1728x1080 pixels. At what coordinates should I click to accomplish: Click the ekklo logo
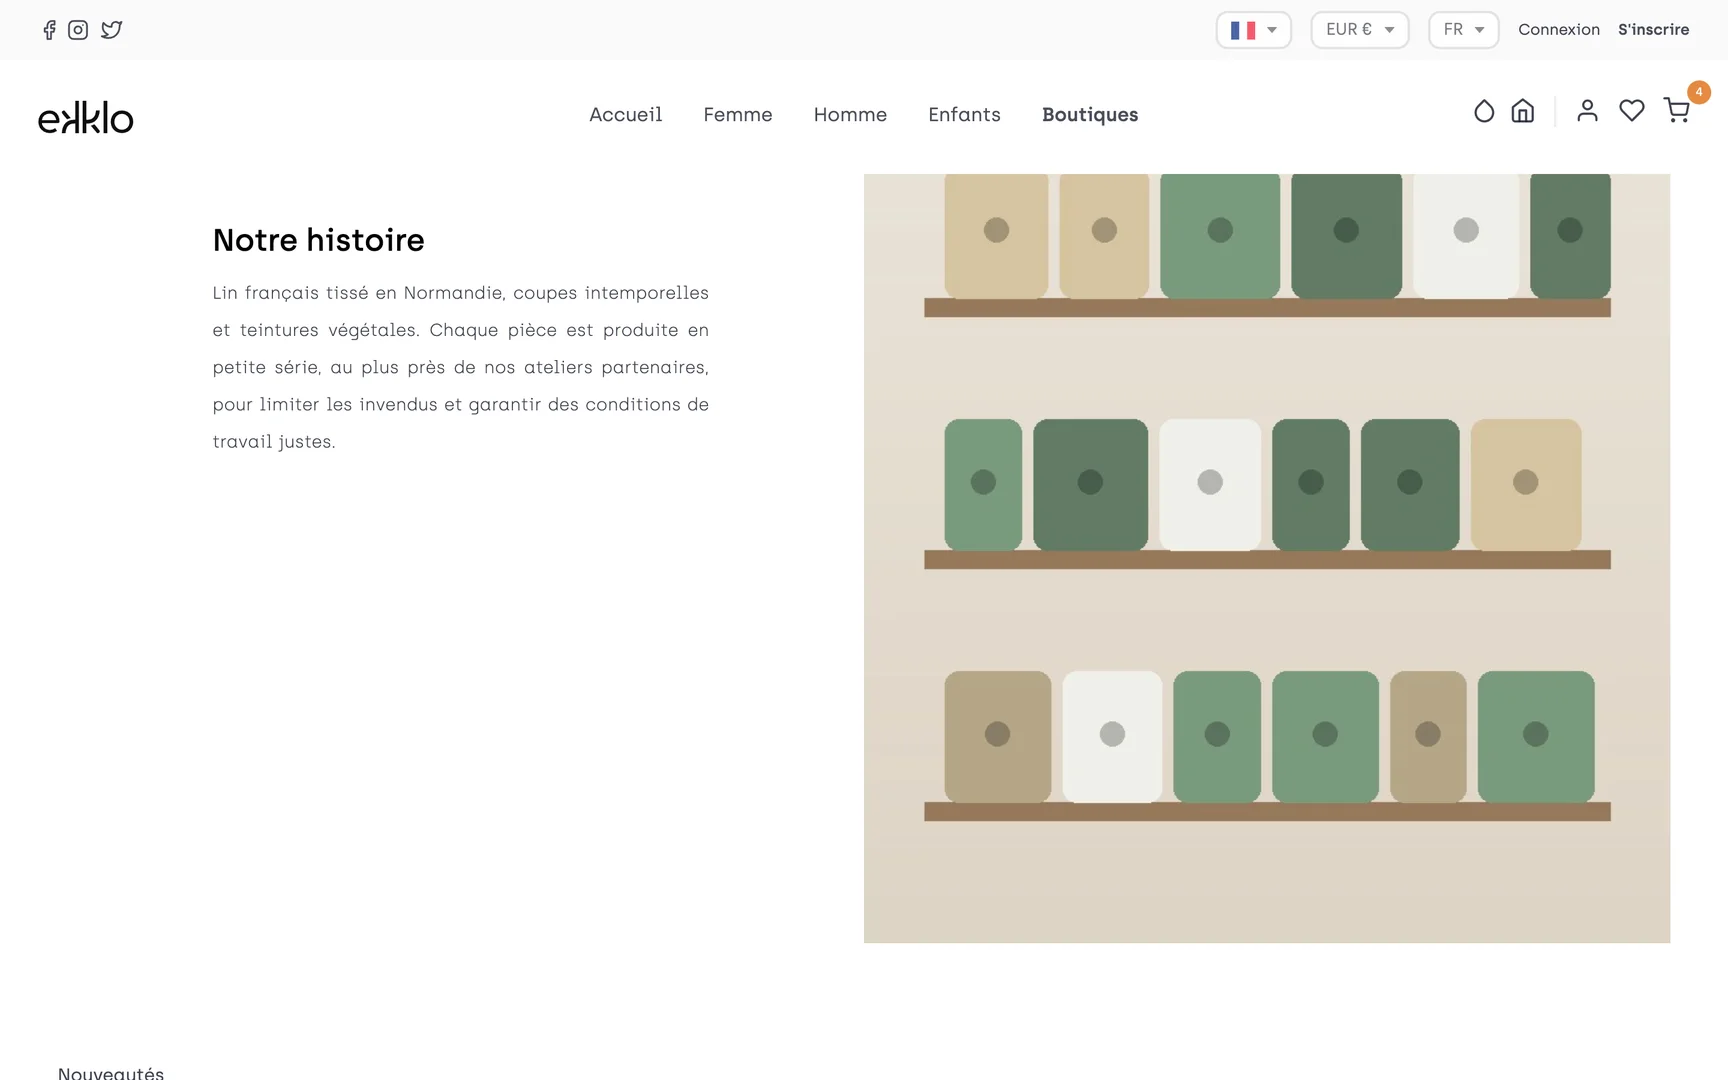(86, 118)
